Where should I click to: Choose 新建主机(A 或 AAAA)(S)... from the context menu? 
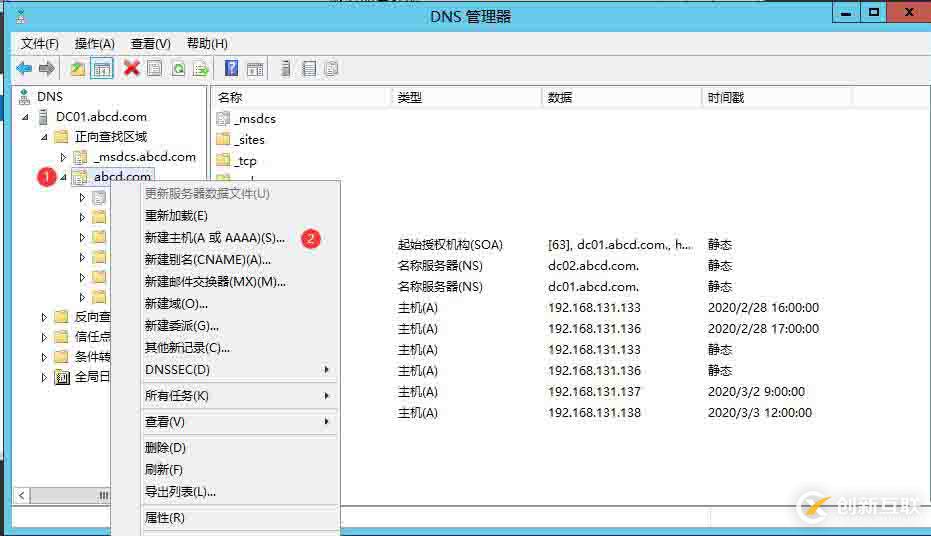pos(240,237)
